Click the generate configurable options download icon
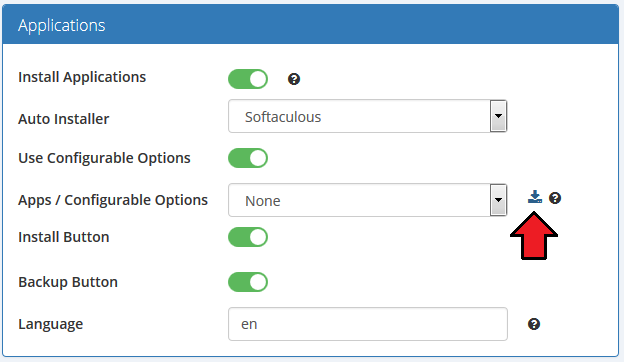624x362 pixels. pyautogui.click(x=534, y=197)
